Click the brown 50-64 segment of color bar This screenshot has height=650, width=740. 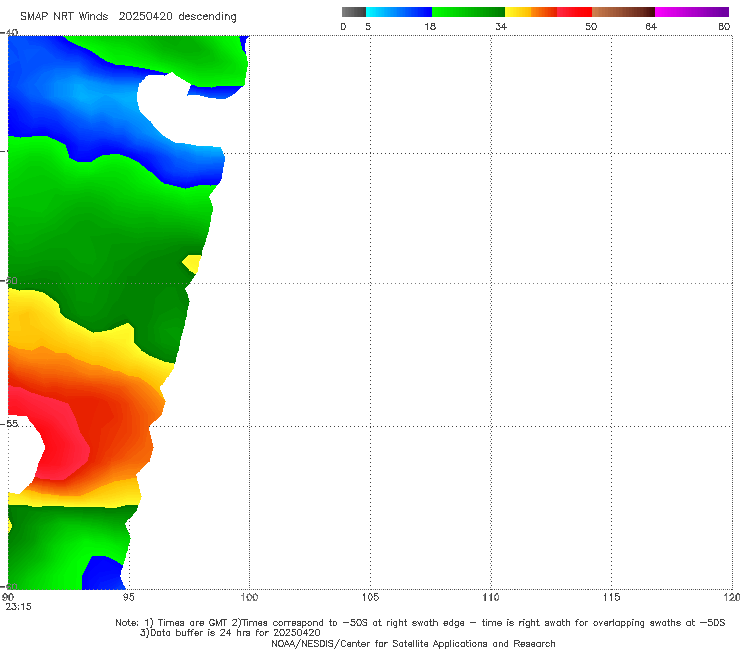[623, 12]
